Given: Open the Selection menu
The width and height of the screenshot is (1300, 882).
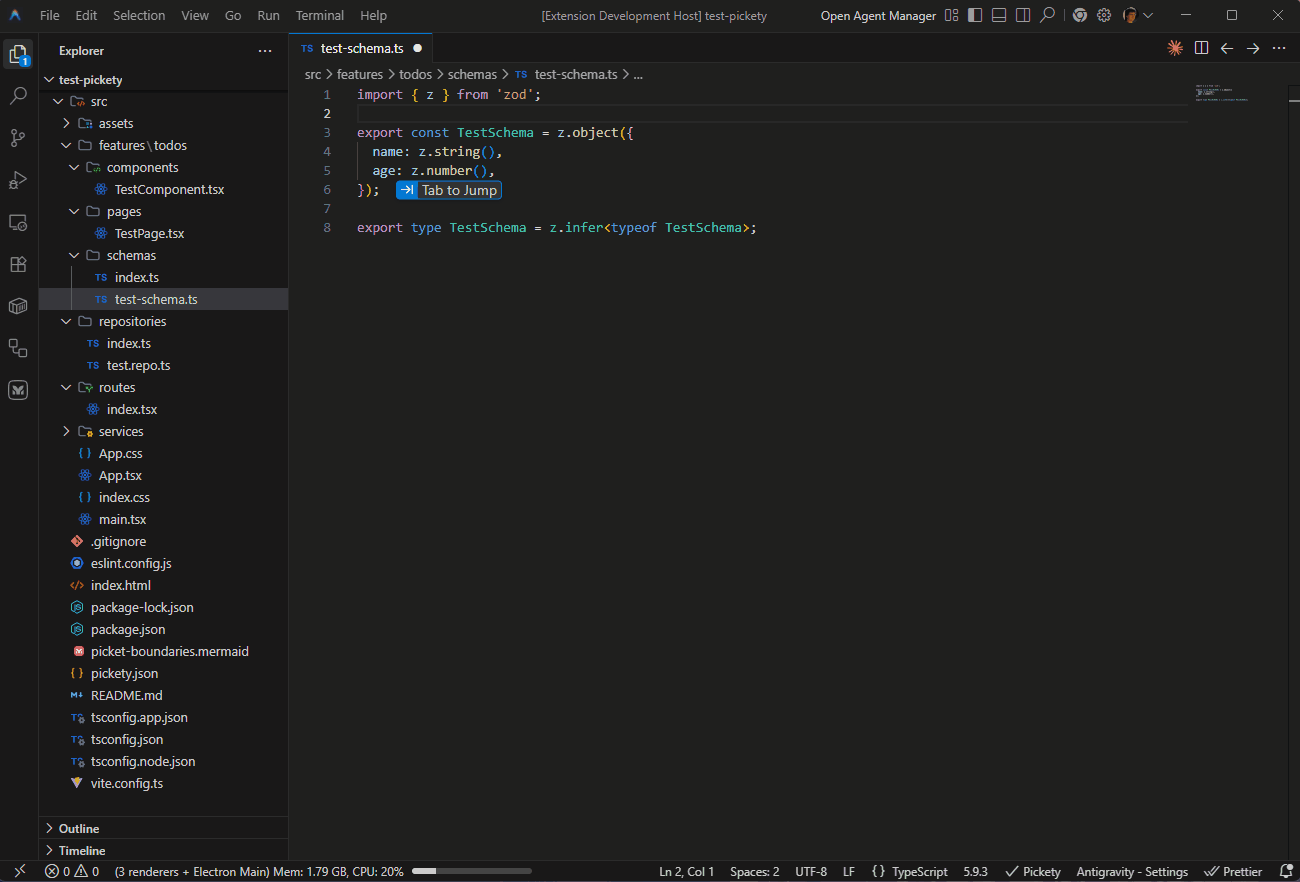Looking at the screenshot, I should pos(139,15).
